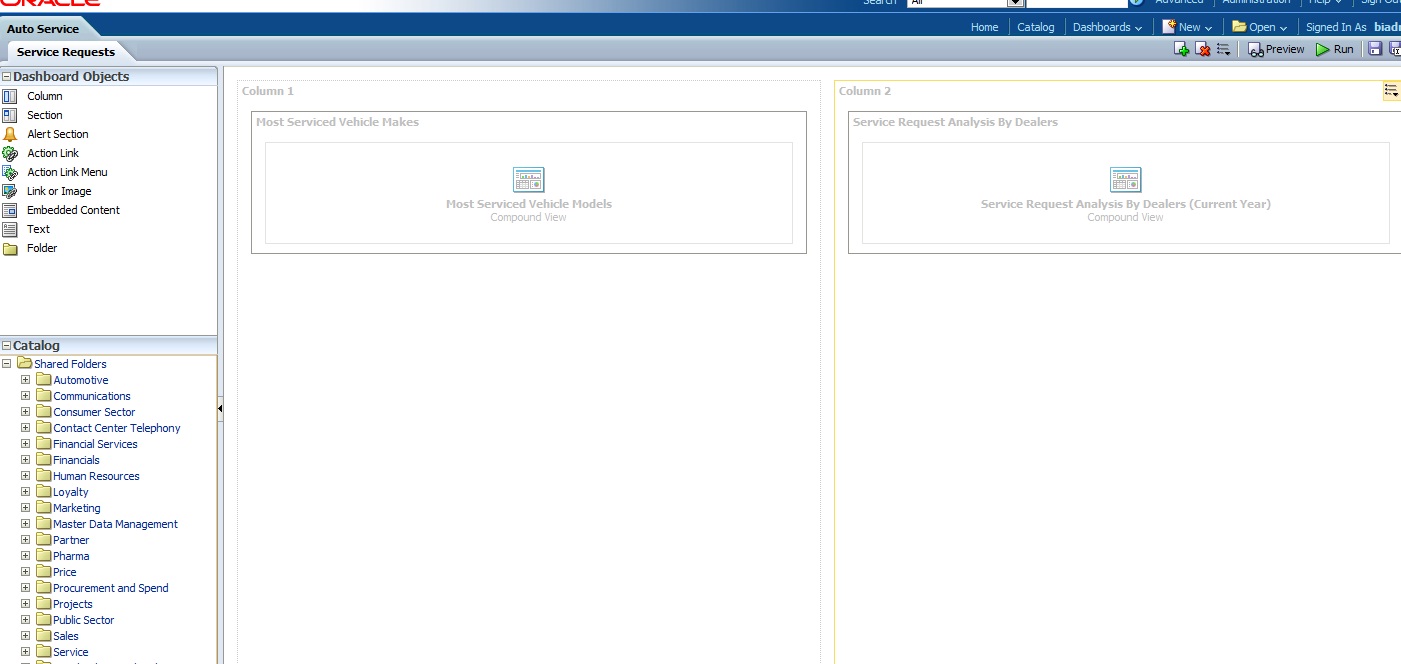
Task: Click the Add Dashboard Page icon
Action: point(1181,49)
